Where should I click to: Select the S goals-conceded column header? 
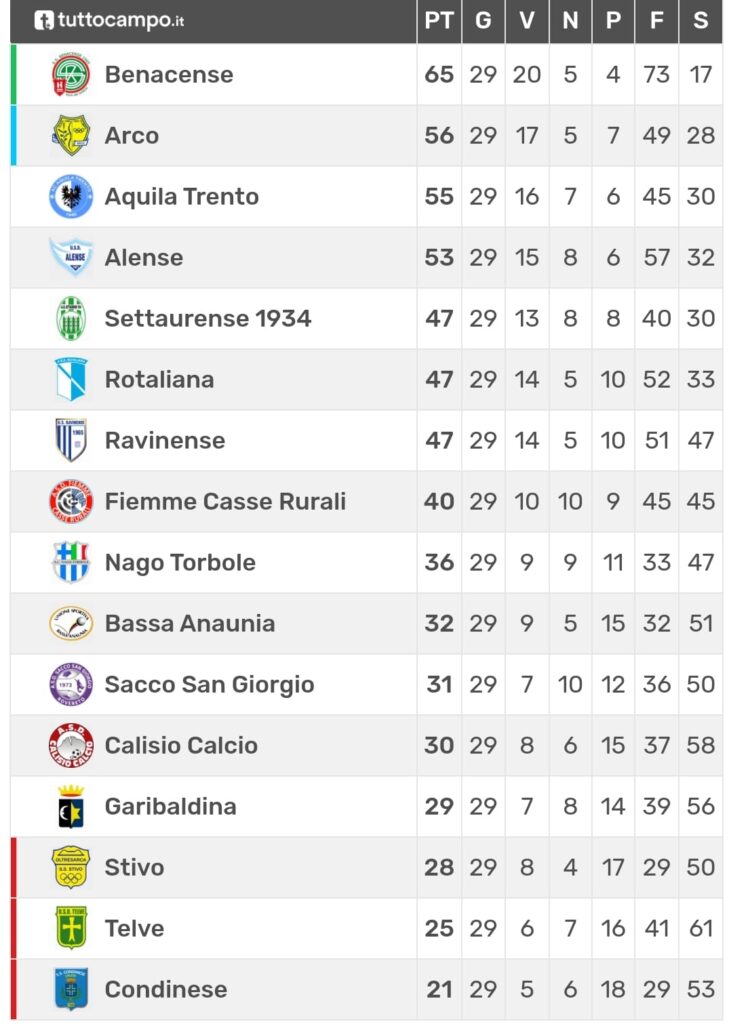click(701, 21)
